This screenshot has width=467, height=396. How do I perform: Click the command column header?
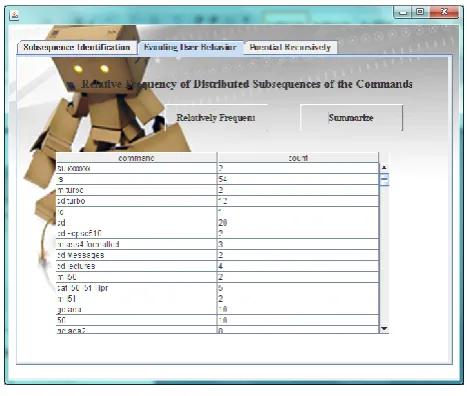point(136,158)
